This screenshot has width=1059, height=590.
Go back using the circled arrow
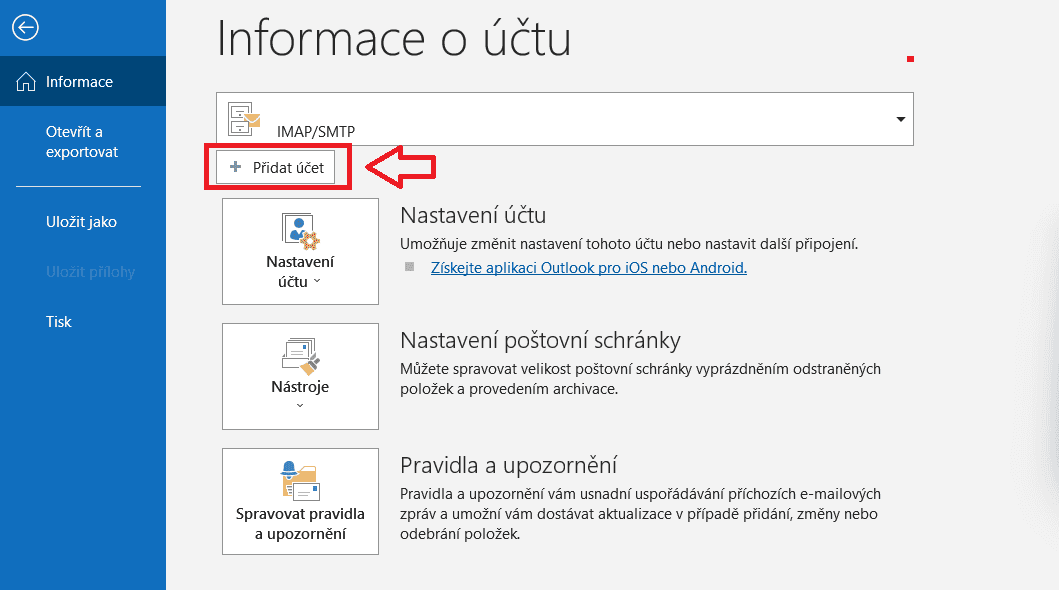coord(25,28)
